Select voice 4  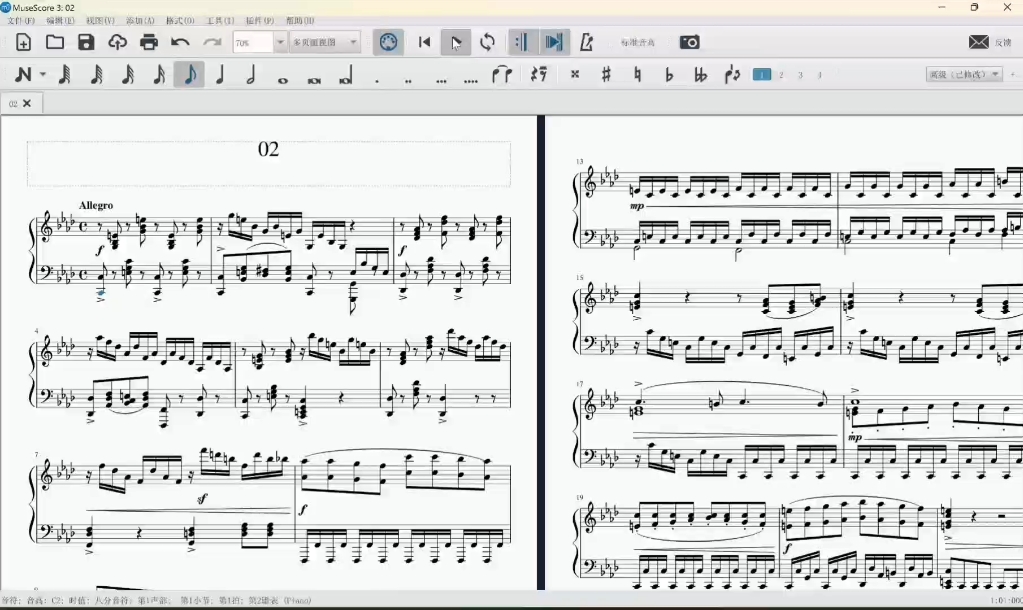point(819,75)
